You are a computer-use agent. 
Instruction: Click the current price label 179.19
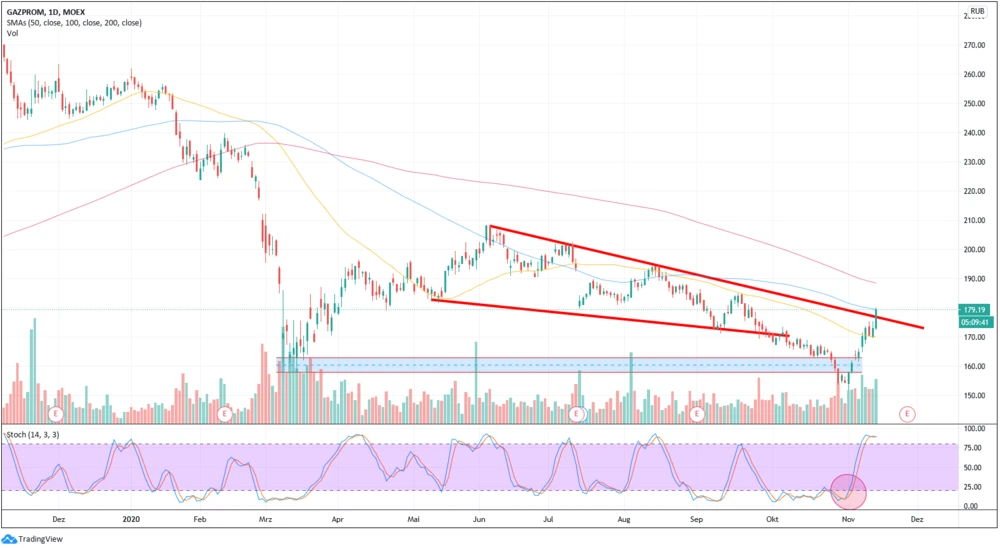[x=976, y=309]
